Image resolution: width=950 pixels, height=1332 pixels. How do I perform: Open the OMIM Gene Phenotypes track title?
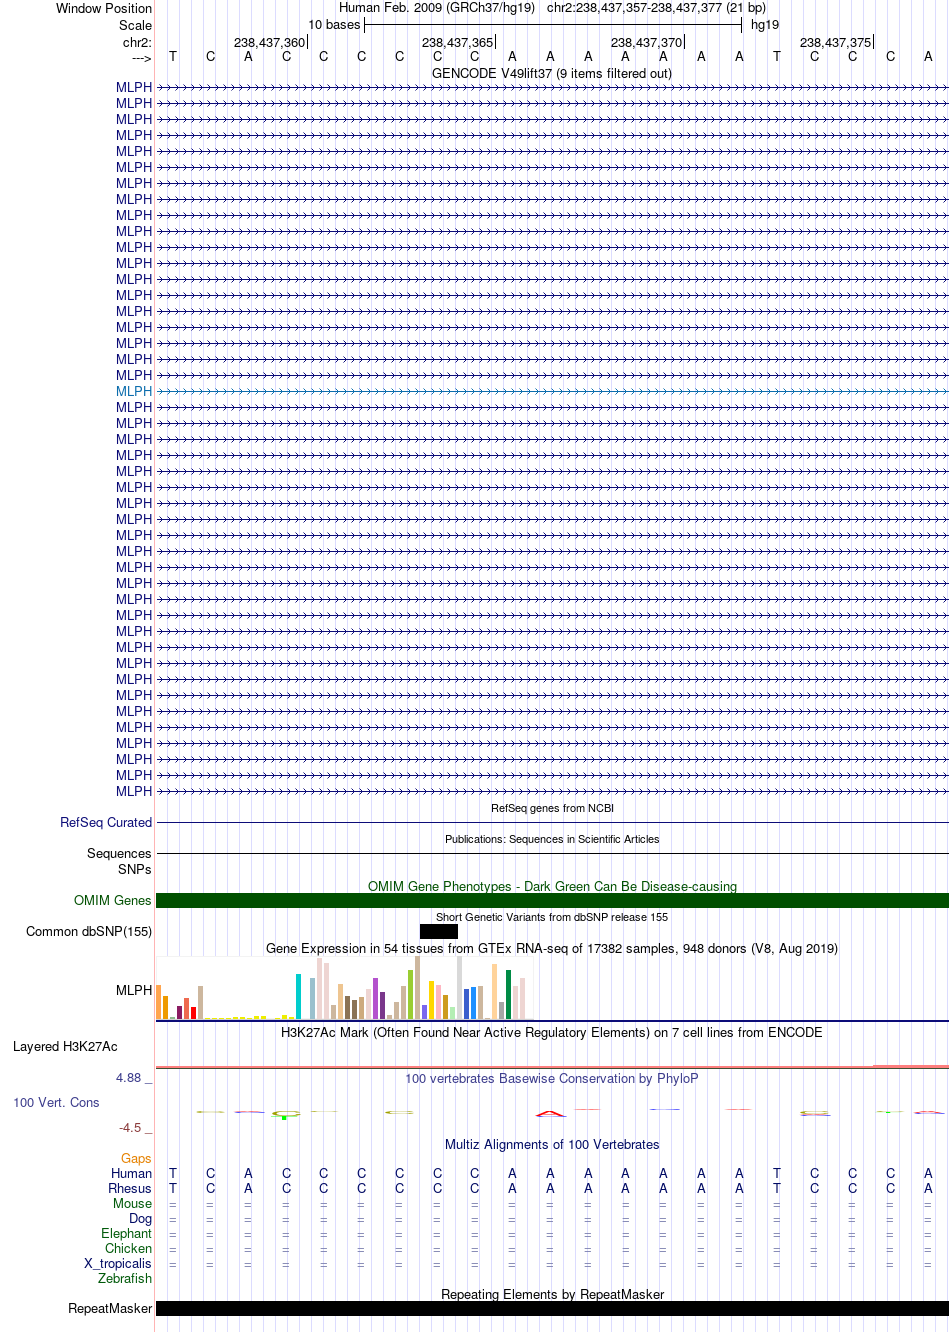tap(552, 887)
